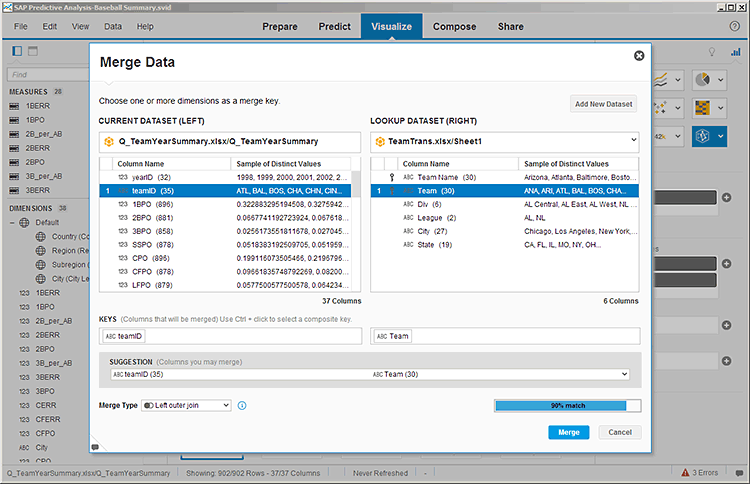
Task: Click the 3 Errors warning icon
Action: coord(685,473)
